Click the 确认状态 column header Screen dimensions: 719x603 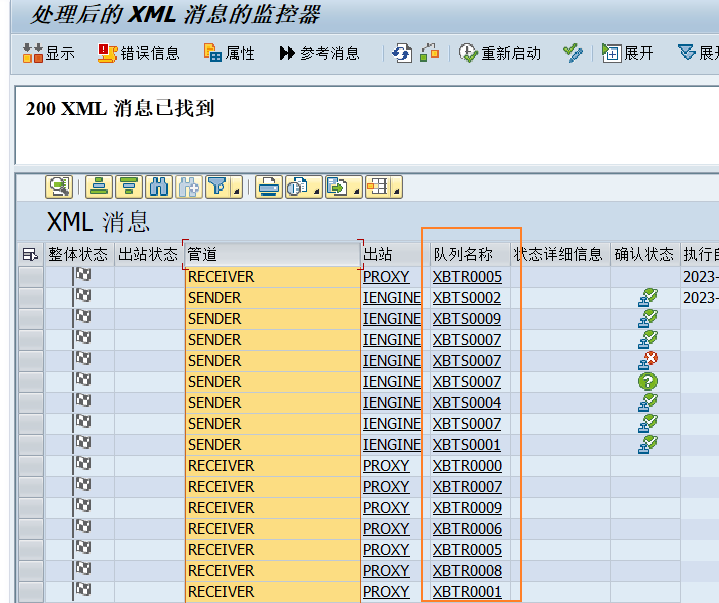pos(645,254)
